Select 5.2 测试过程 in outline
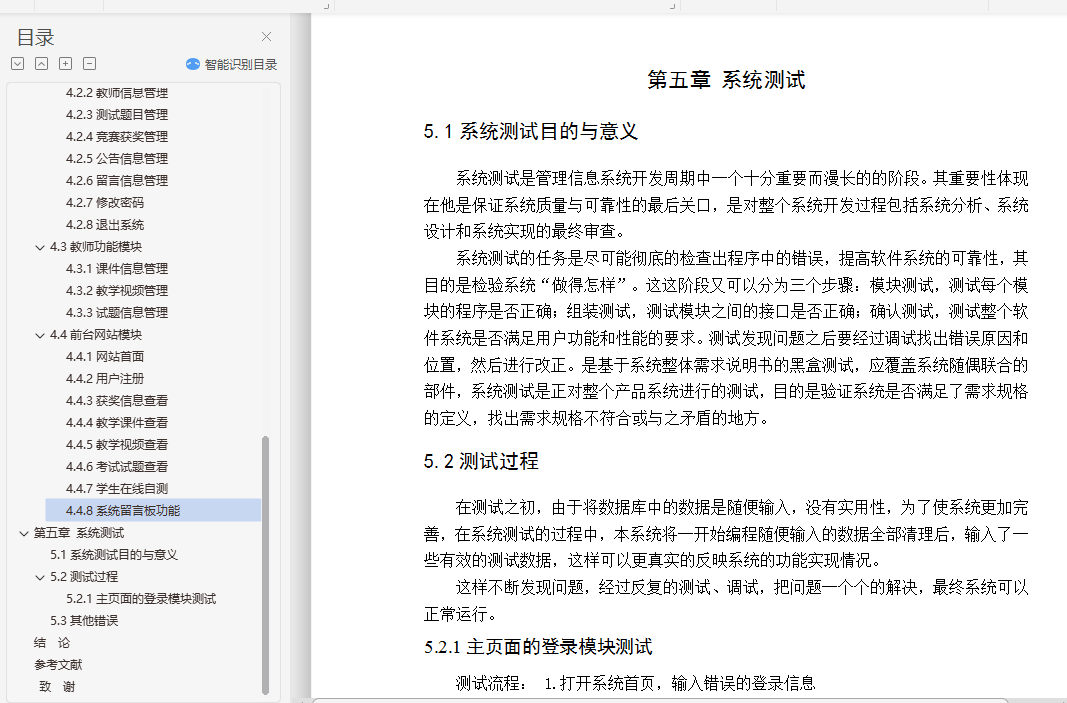The width and height of the screenshot is (1067, 703). 84,576
